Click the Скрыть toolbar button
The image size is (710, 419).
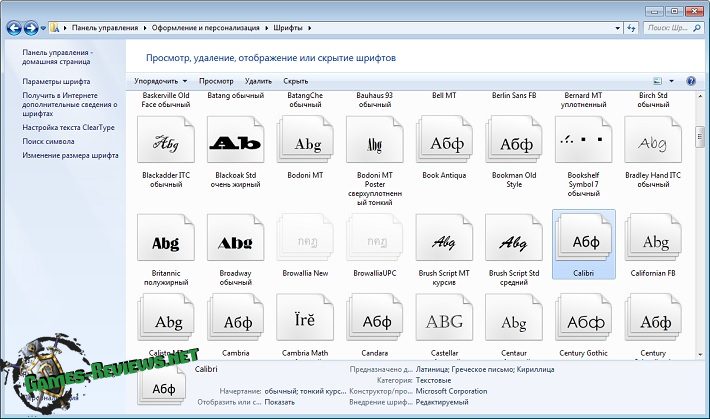(x=296, y=81)
